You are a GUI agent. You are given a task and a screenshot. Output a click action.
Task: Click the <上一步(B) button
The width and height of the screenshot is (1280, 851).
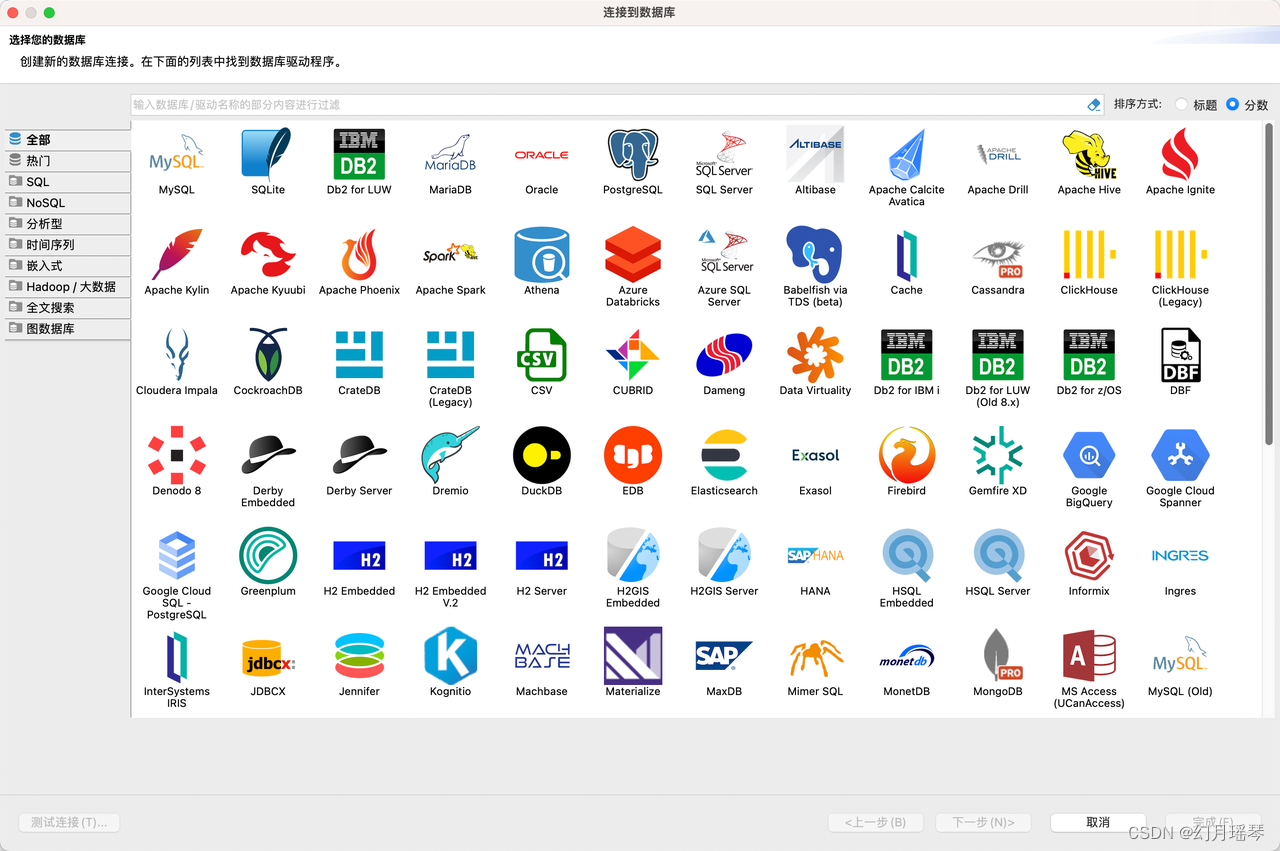coord(875,822)
